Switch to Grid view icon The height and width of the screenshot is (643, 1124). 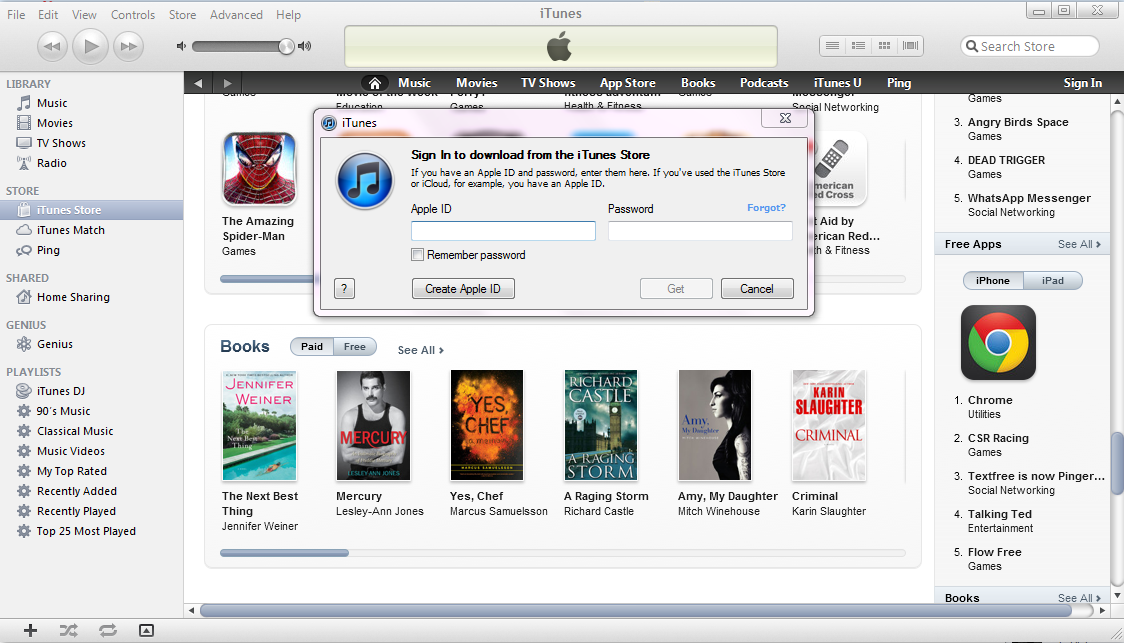coord(885,46)
